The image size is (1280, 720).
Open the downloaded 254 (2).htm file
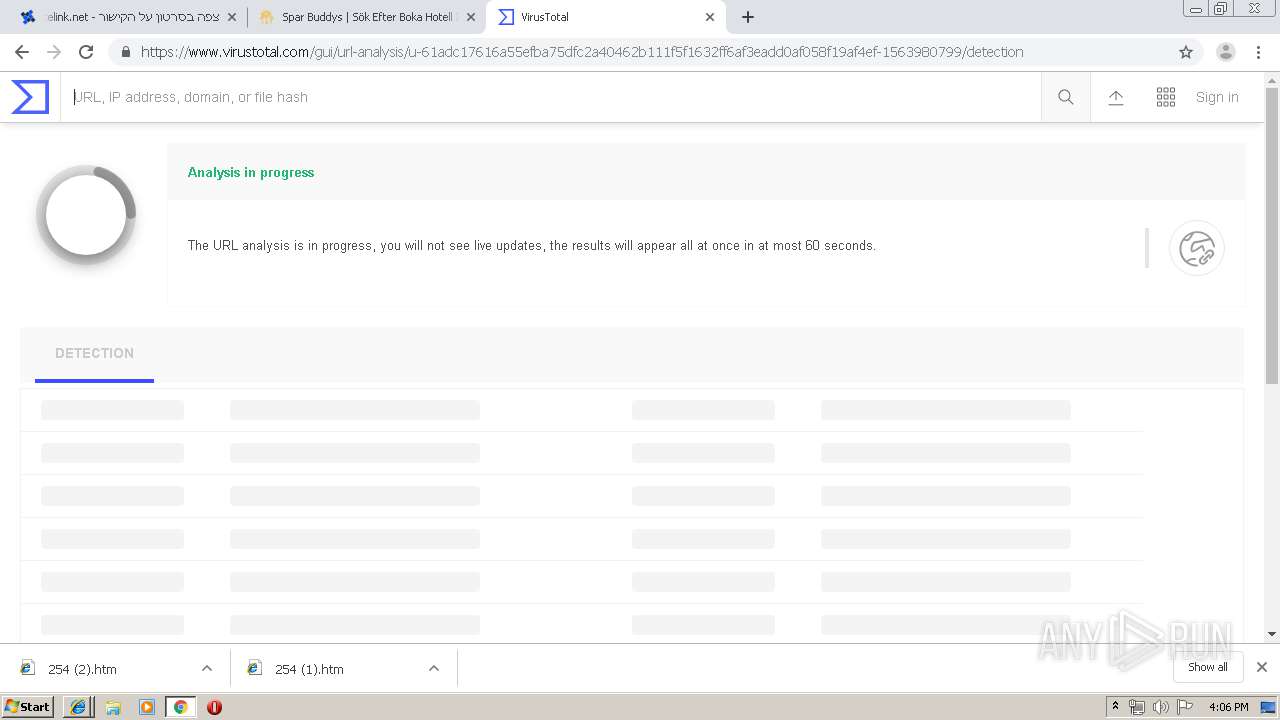(x=82, y=669)
